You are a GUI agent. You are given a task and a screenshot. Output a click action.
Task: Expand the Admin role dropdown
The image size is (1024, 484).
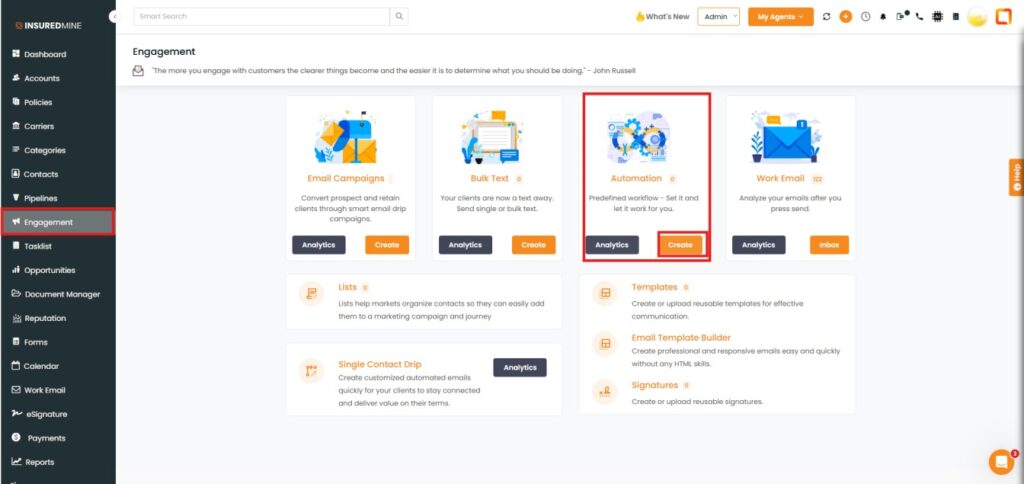click(718, 17)
